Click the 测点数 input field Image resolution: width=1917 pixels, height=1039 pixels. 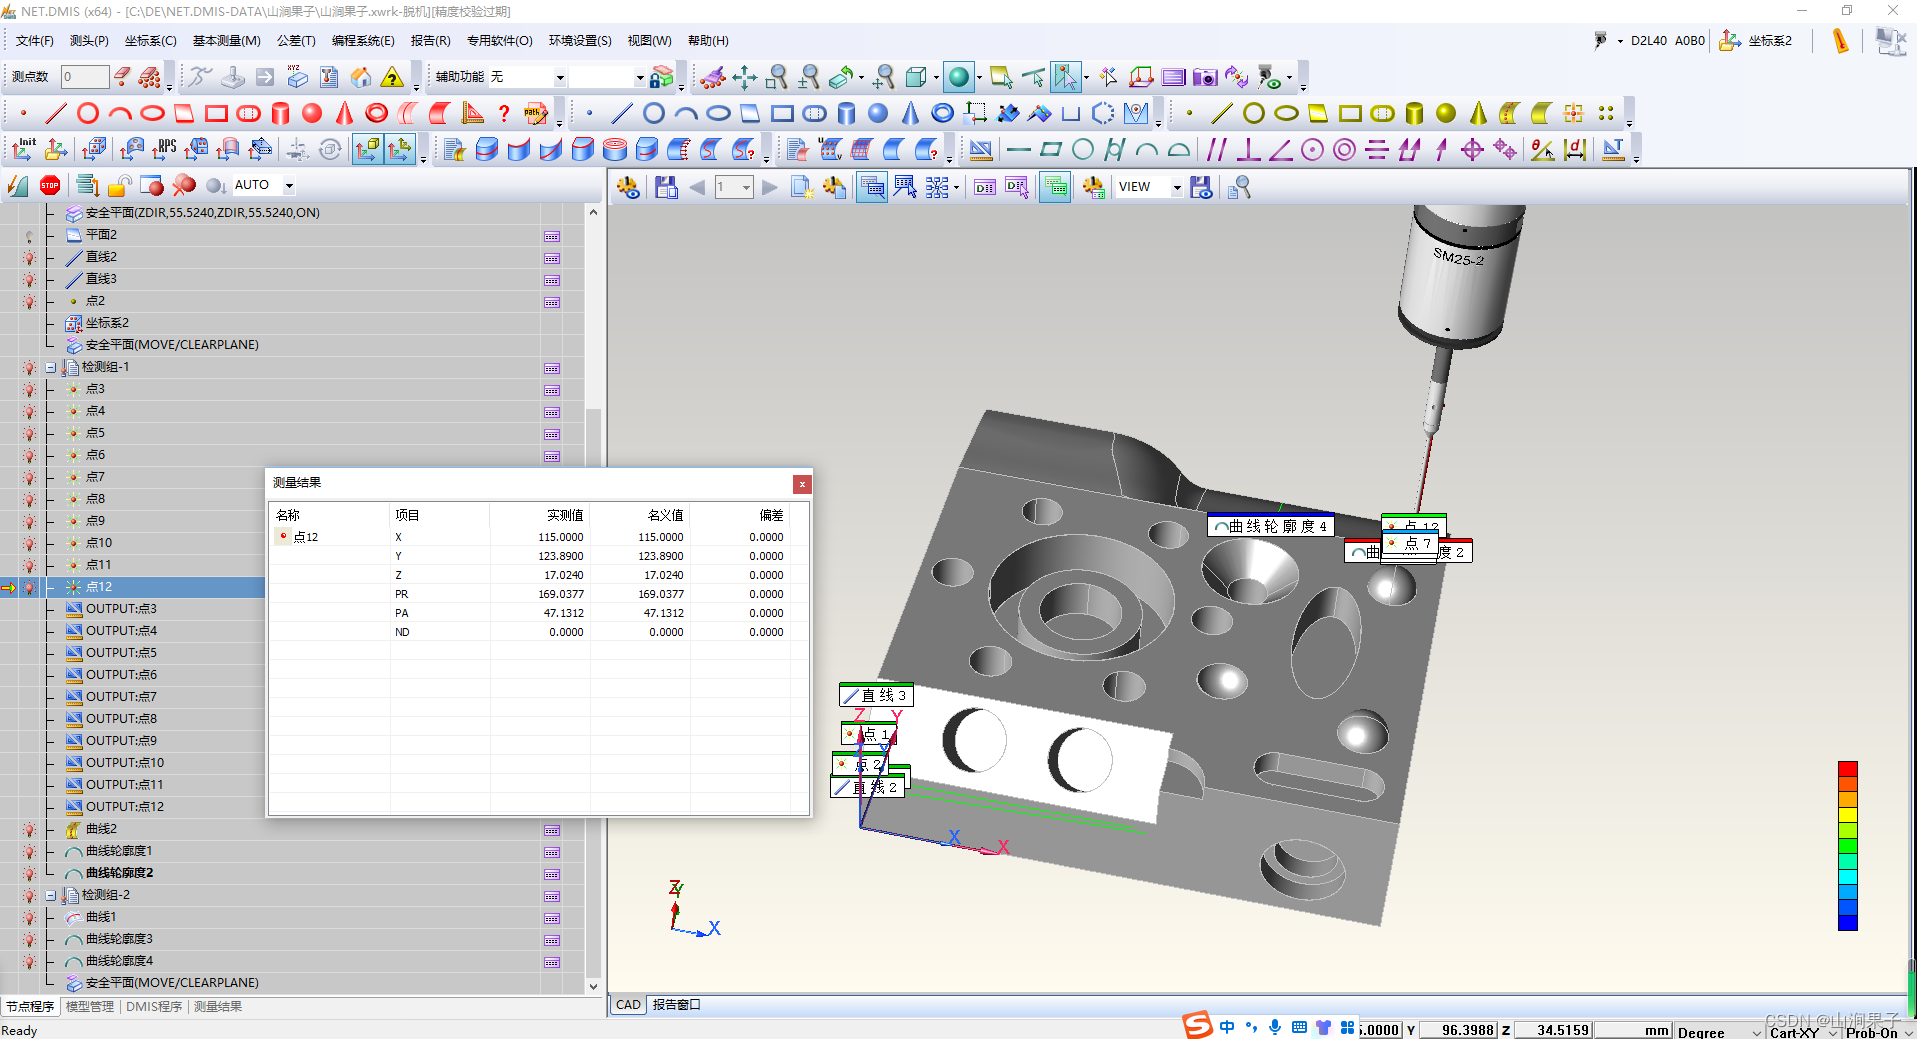tap(84, 77)
